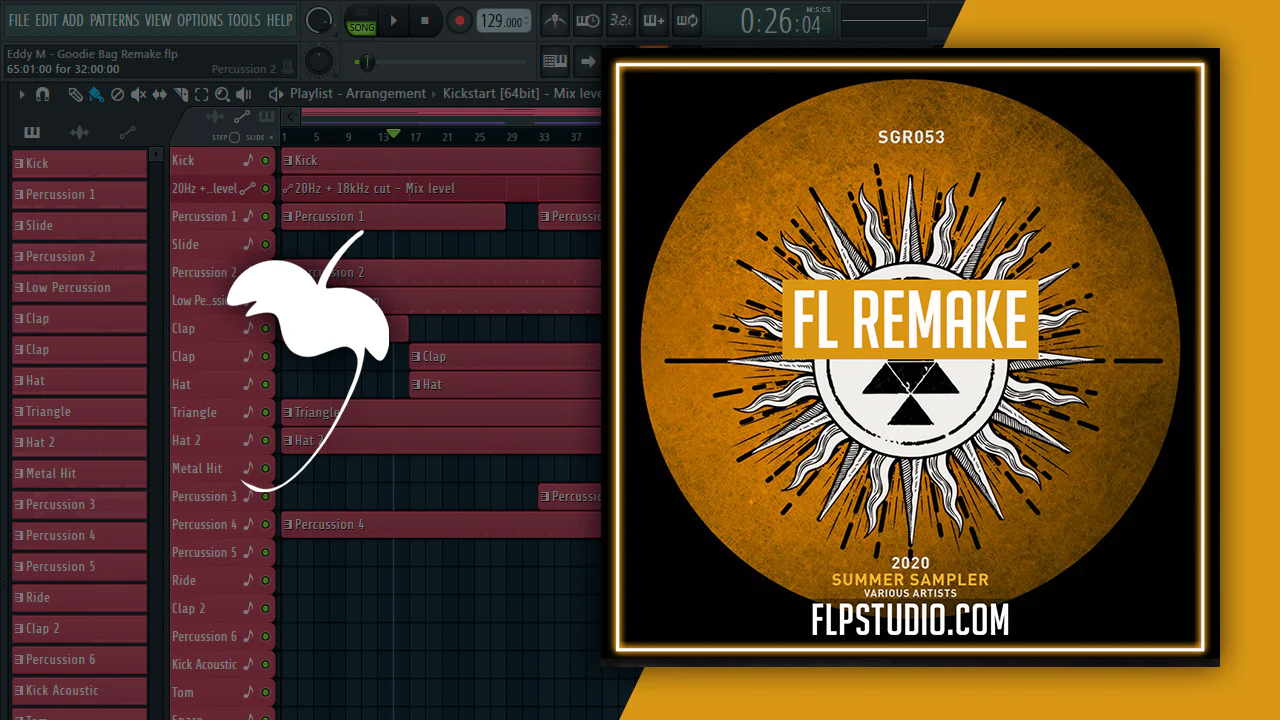The width and height of the screenshot is (1280, 720).
Task: Select the Slip tool double-arrow icon
Action: [159, 94]
